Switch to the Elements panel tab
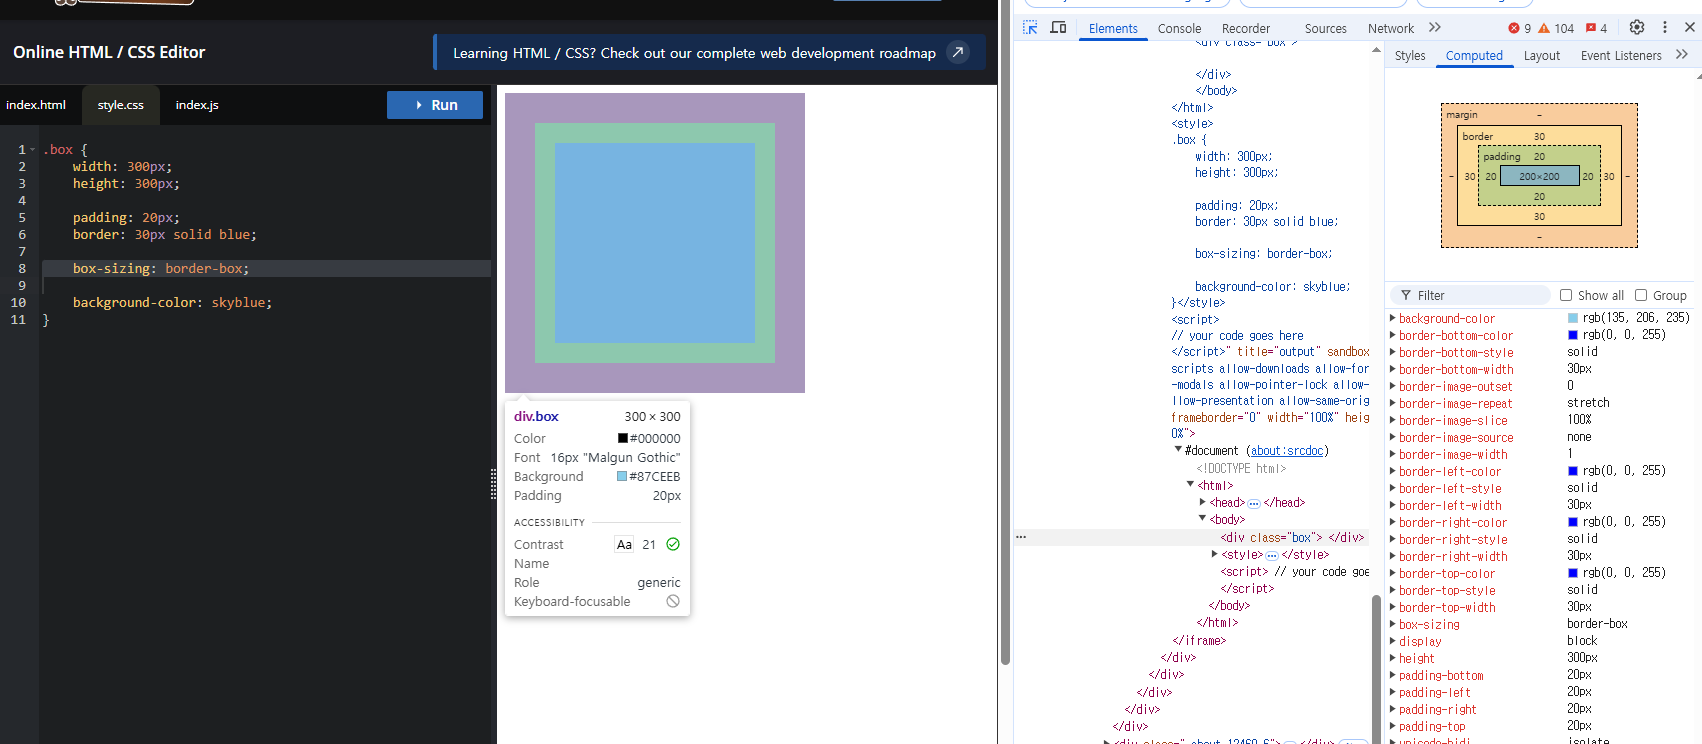 (1113, 28)
